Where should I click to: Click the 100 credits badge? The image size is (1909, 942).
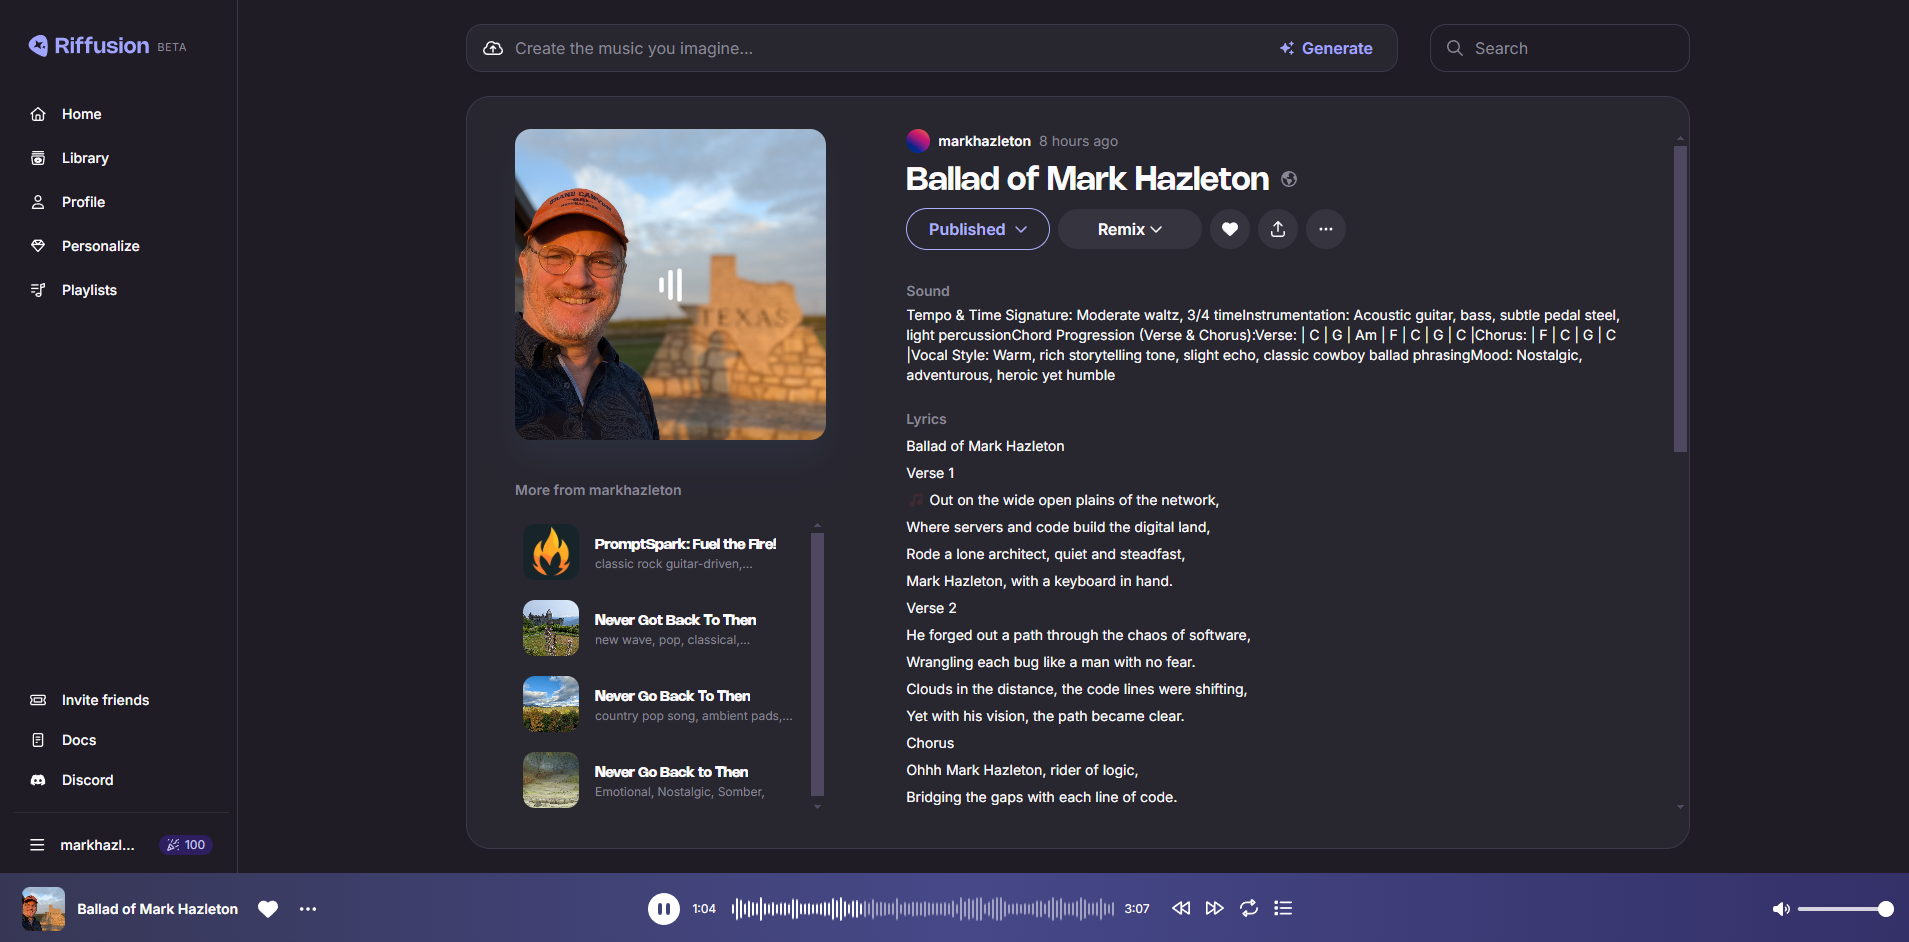pyautogui.click(x=186, y=845)
